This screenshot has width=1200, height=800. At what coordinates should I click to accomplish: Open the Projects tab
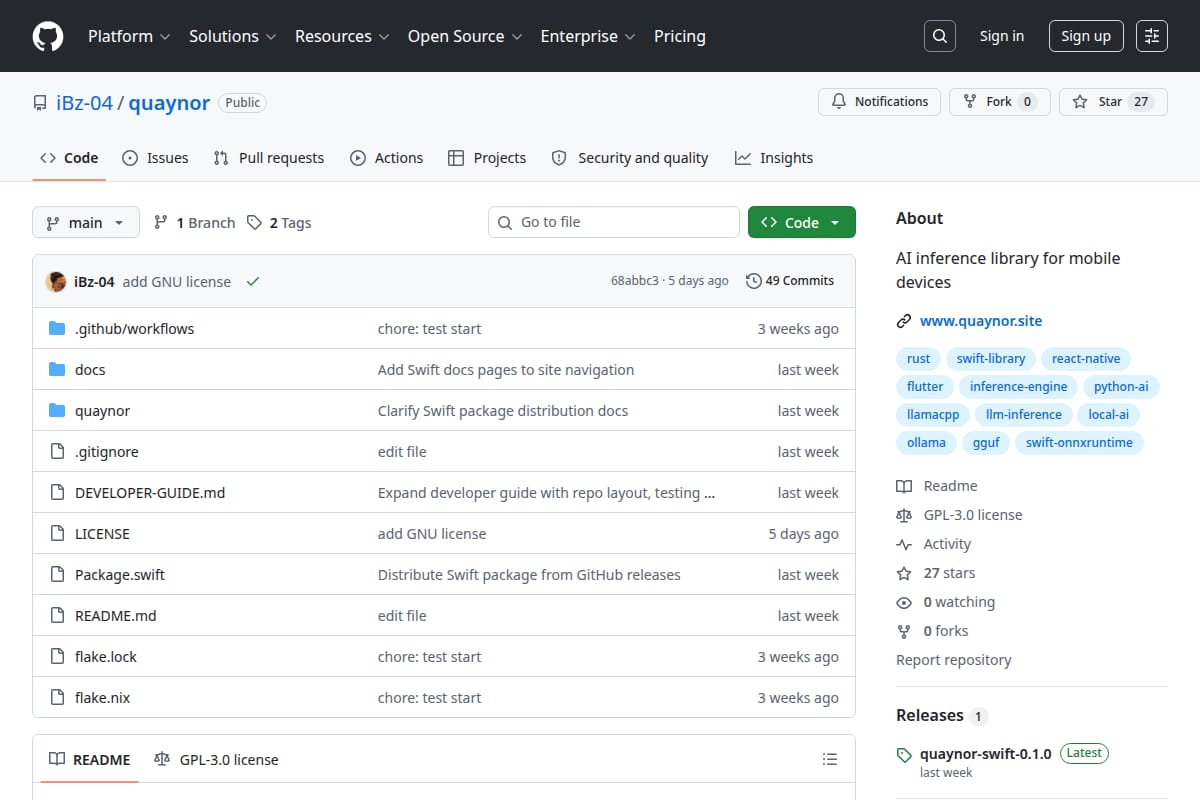[487, 158]
